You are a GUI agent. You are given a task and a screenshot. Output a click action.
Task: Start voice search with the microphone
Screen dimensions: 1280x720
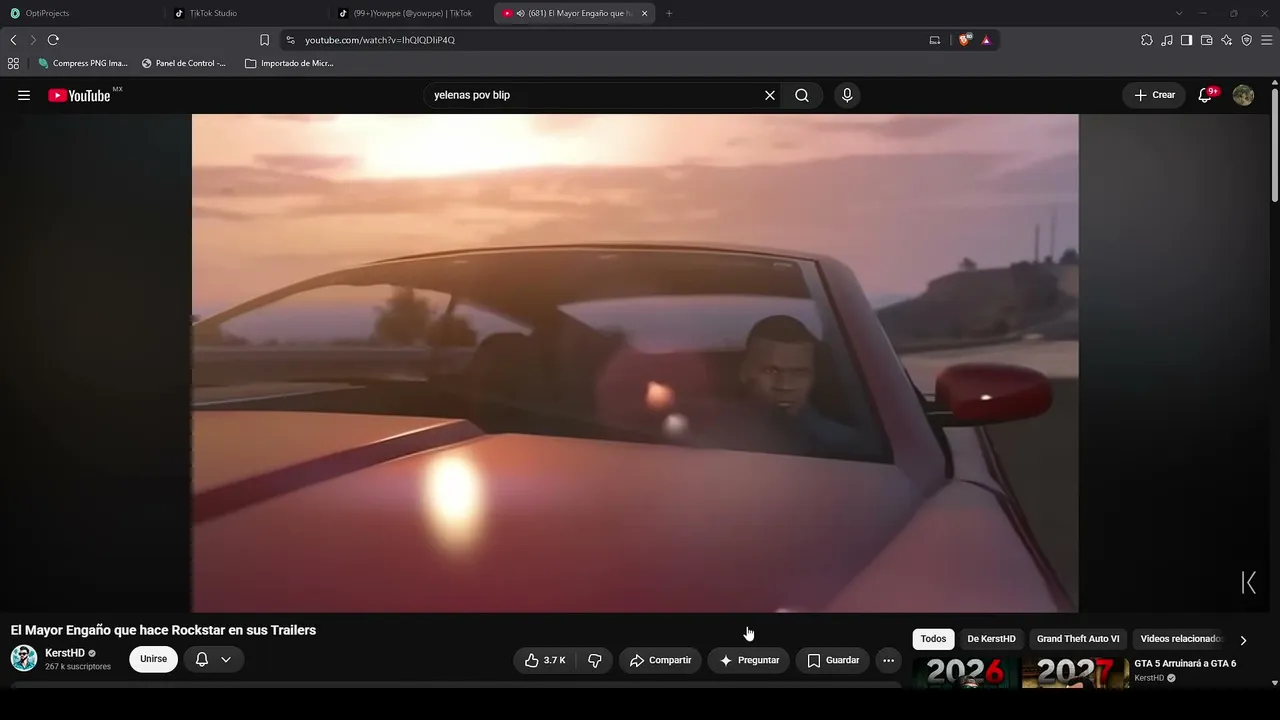(x=847, y=95)
